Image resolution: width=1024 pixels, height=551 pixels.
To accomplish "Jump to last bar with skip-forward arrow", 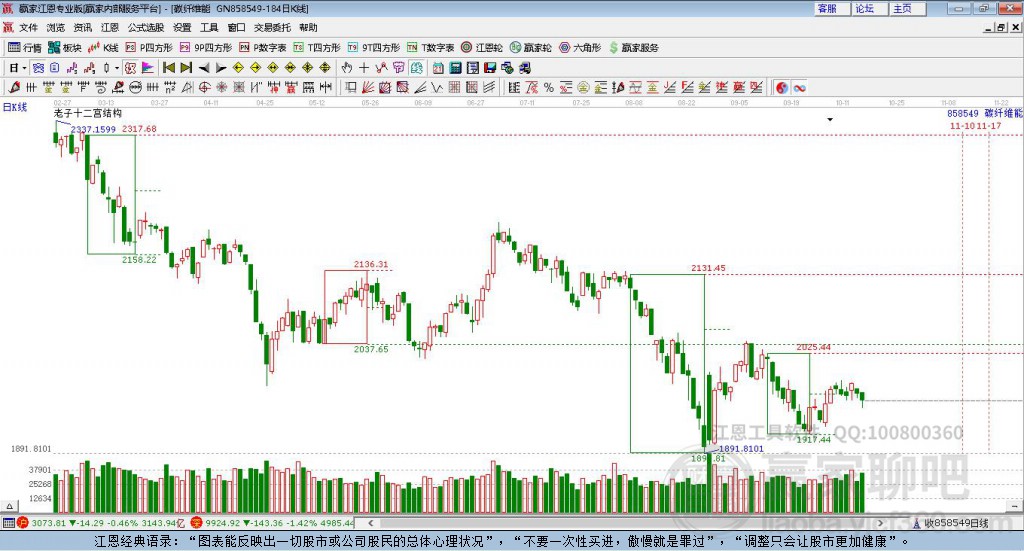I will tap(186, 68).
